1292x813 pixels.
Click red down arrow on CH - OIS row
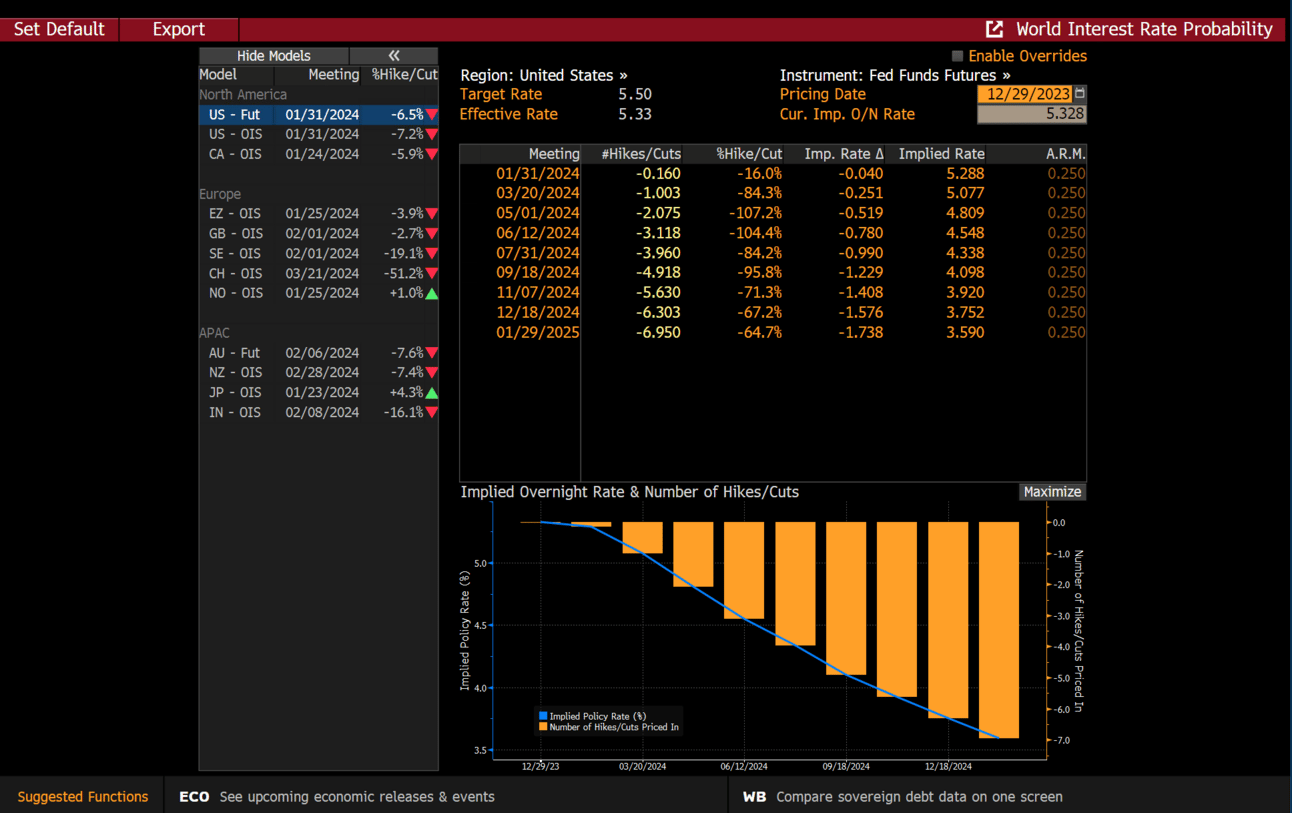(x=432, y=274)
